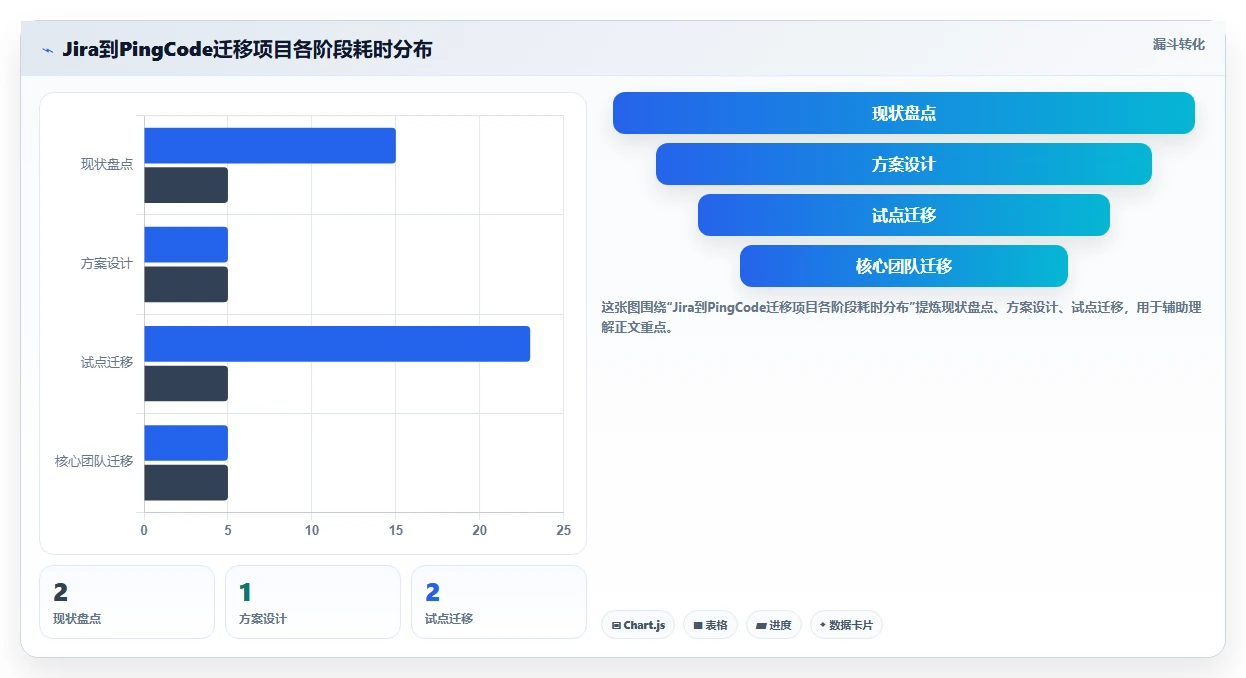Viewport: 1246px width, 678px height.
Task: Click the lightning icon beside the title
Action: [x=48, y=50]
